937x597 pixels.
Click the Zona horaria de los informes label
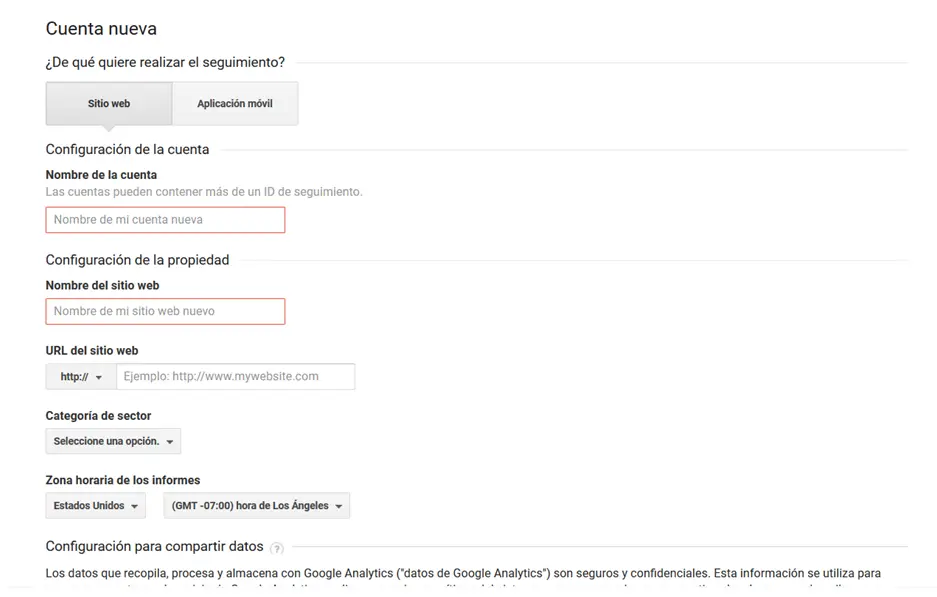point(123,480)
